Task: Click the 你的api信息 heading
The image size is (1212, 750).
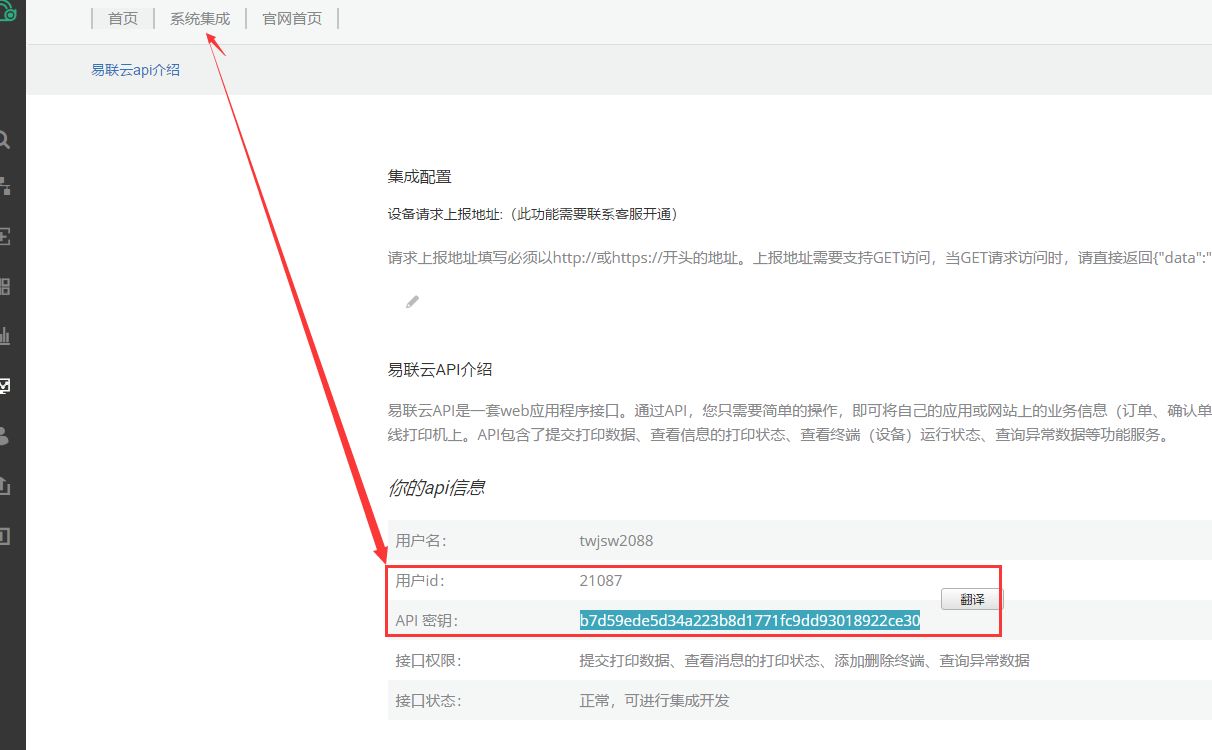Action: (x=437, y=488)
